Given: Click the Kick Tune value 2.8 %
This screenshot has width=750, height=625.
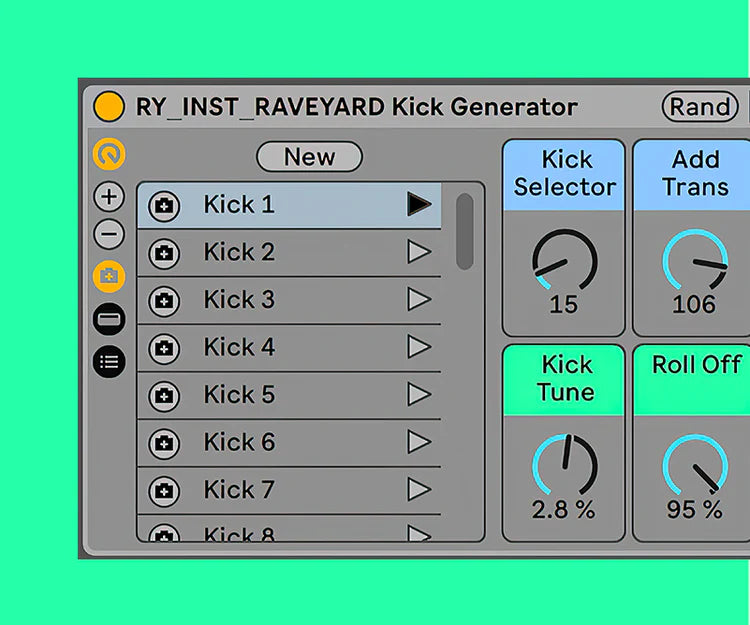Looking at the screenshot, I should coord(563,510).
